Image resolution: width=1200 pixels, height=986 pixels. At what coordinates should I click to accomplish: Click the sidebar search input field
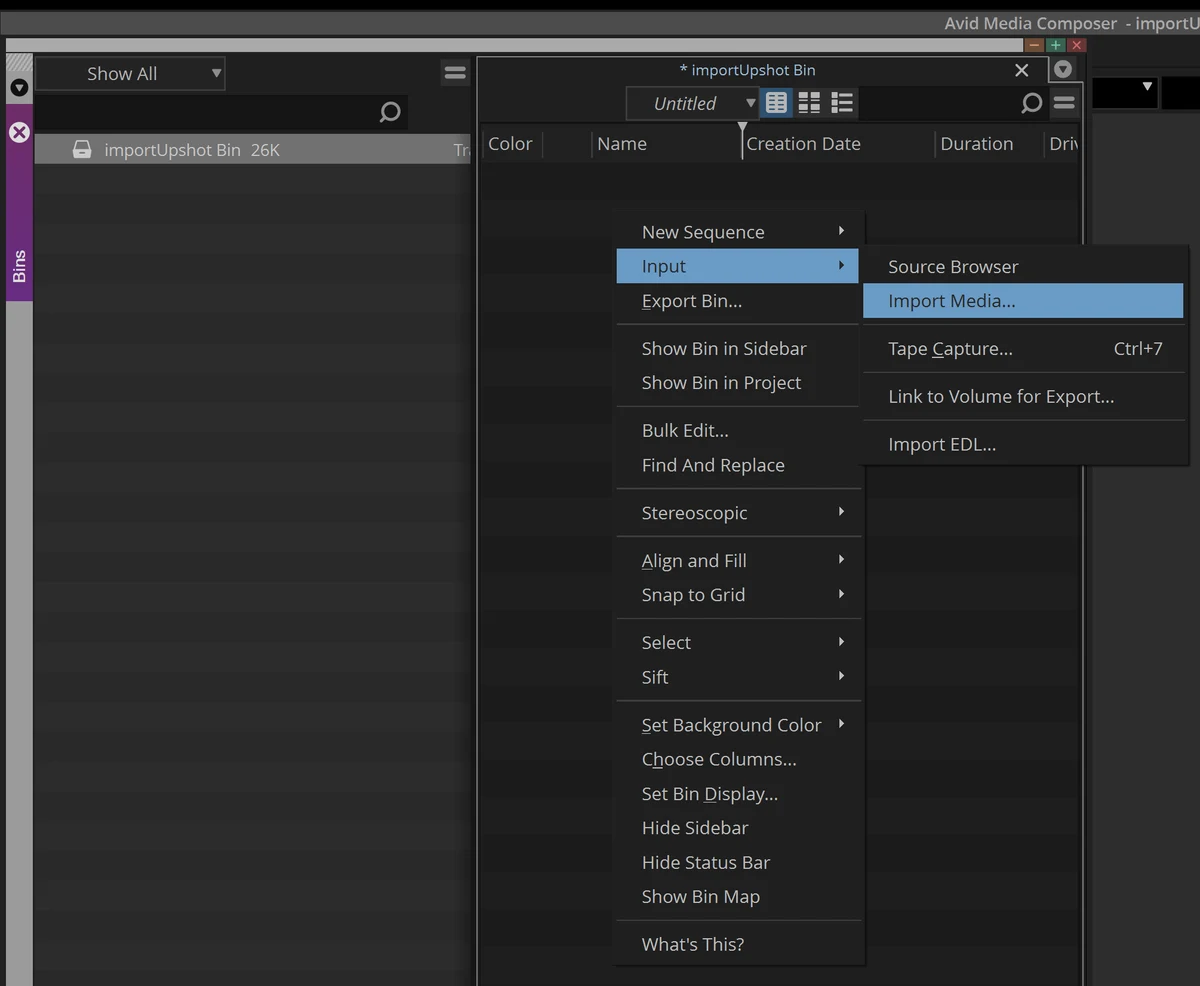(x=222, y=112)
